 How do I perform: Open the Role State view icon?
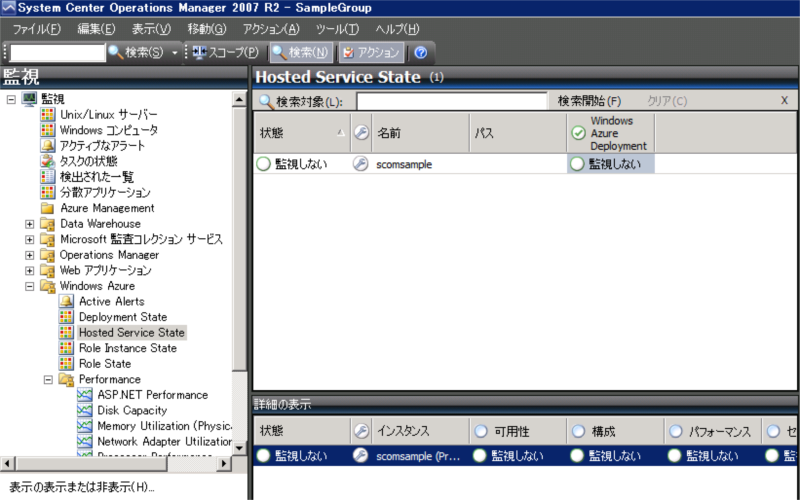pyautogui.click(x=66, y=364)
